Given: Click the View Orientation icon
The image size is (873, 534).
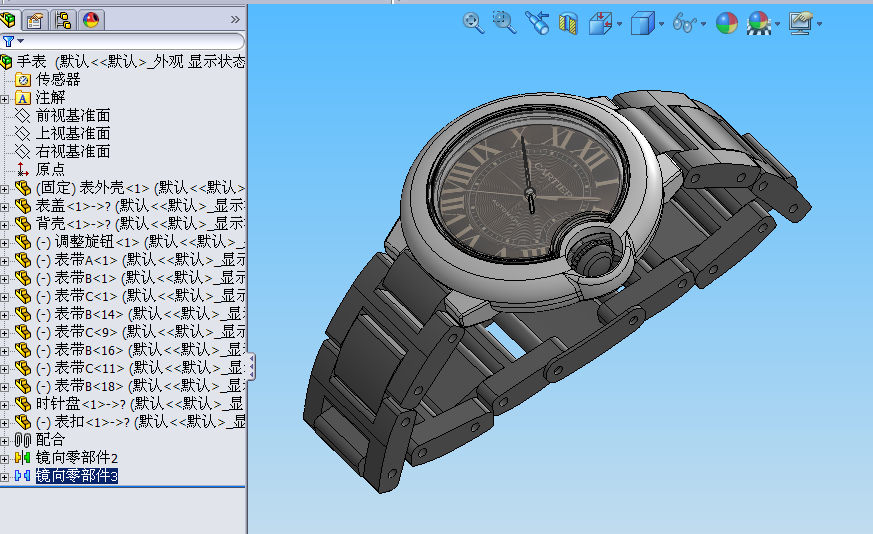Looking at the screenshot, I should pos(600,24).
